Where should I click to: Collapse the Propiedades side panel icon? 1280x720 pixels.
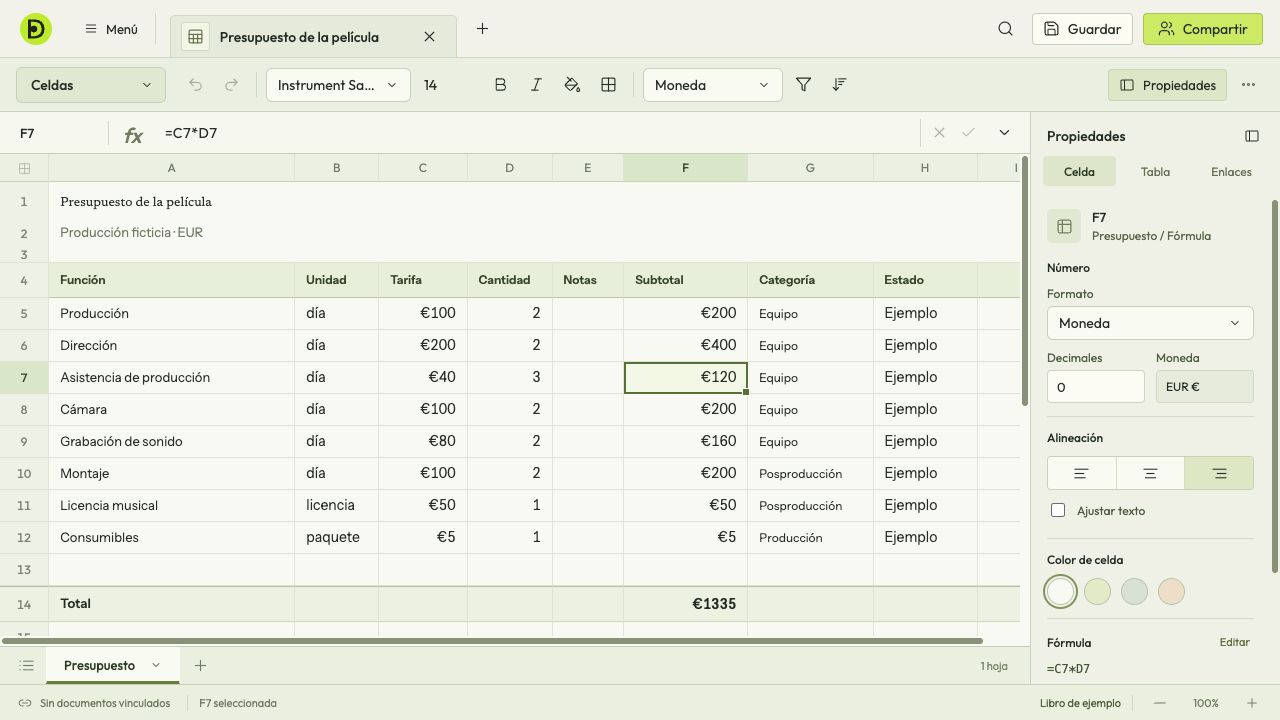tap(1251, 136)
